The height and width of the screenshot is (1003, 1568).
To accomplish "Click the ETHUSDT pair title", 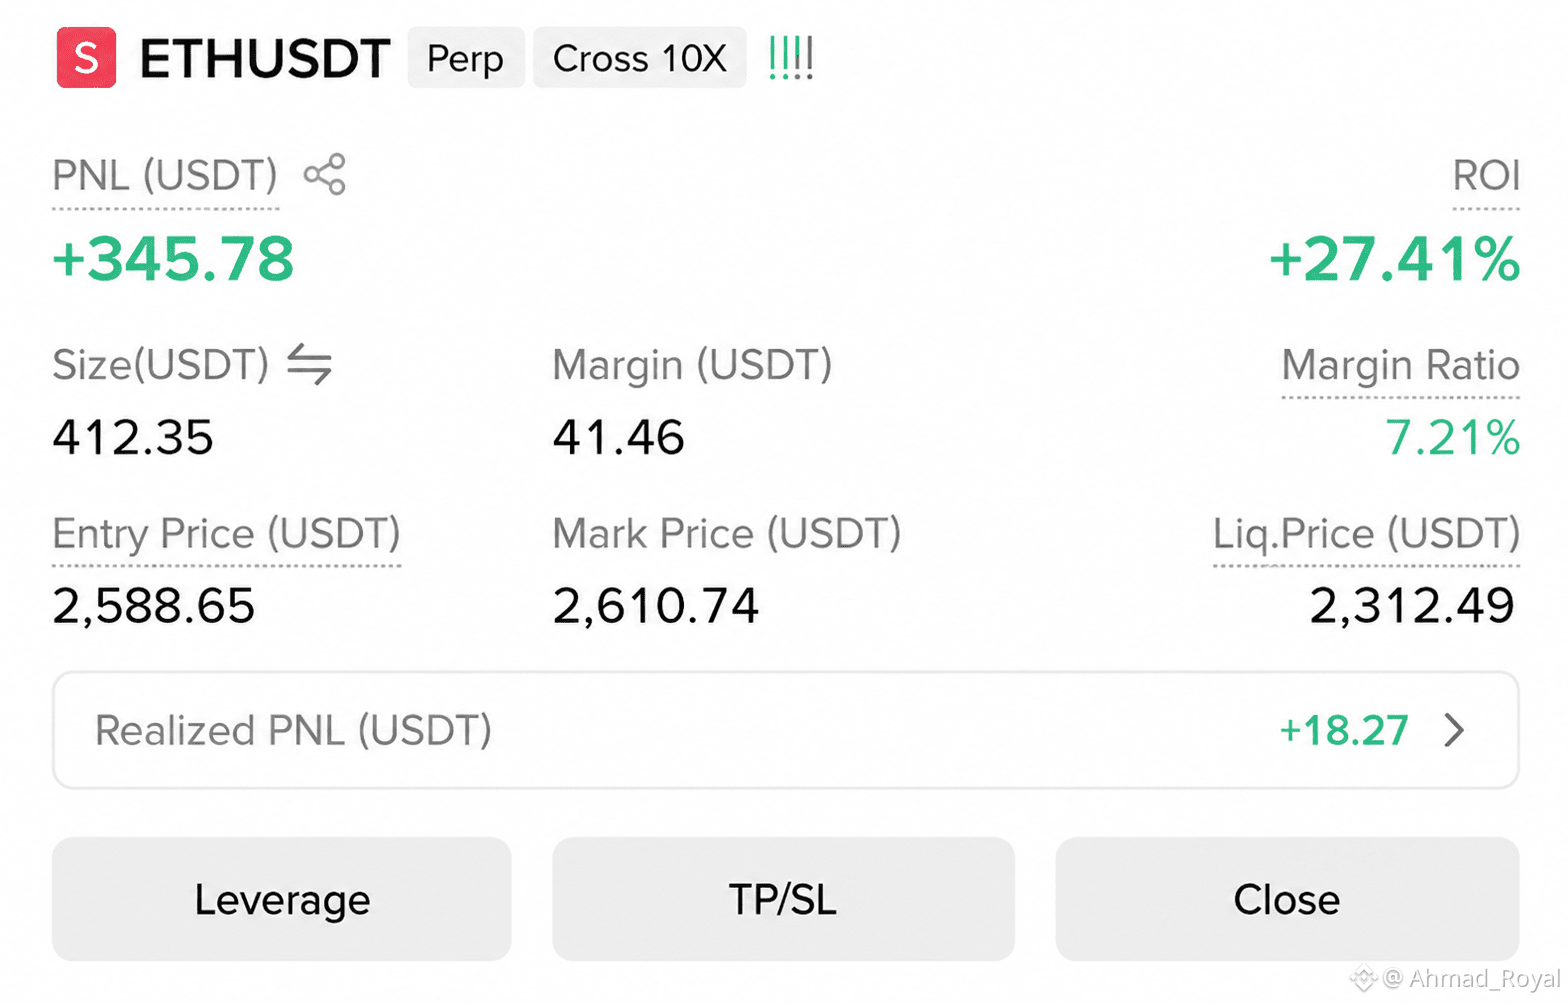I will (x=265, y=58).
